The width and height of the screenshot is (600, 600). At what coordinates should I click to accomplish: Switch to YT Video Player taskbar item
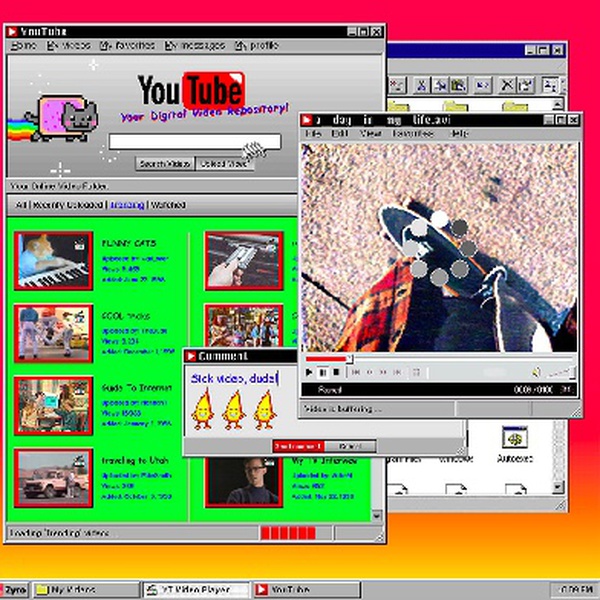point(196,590)
